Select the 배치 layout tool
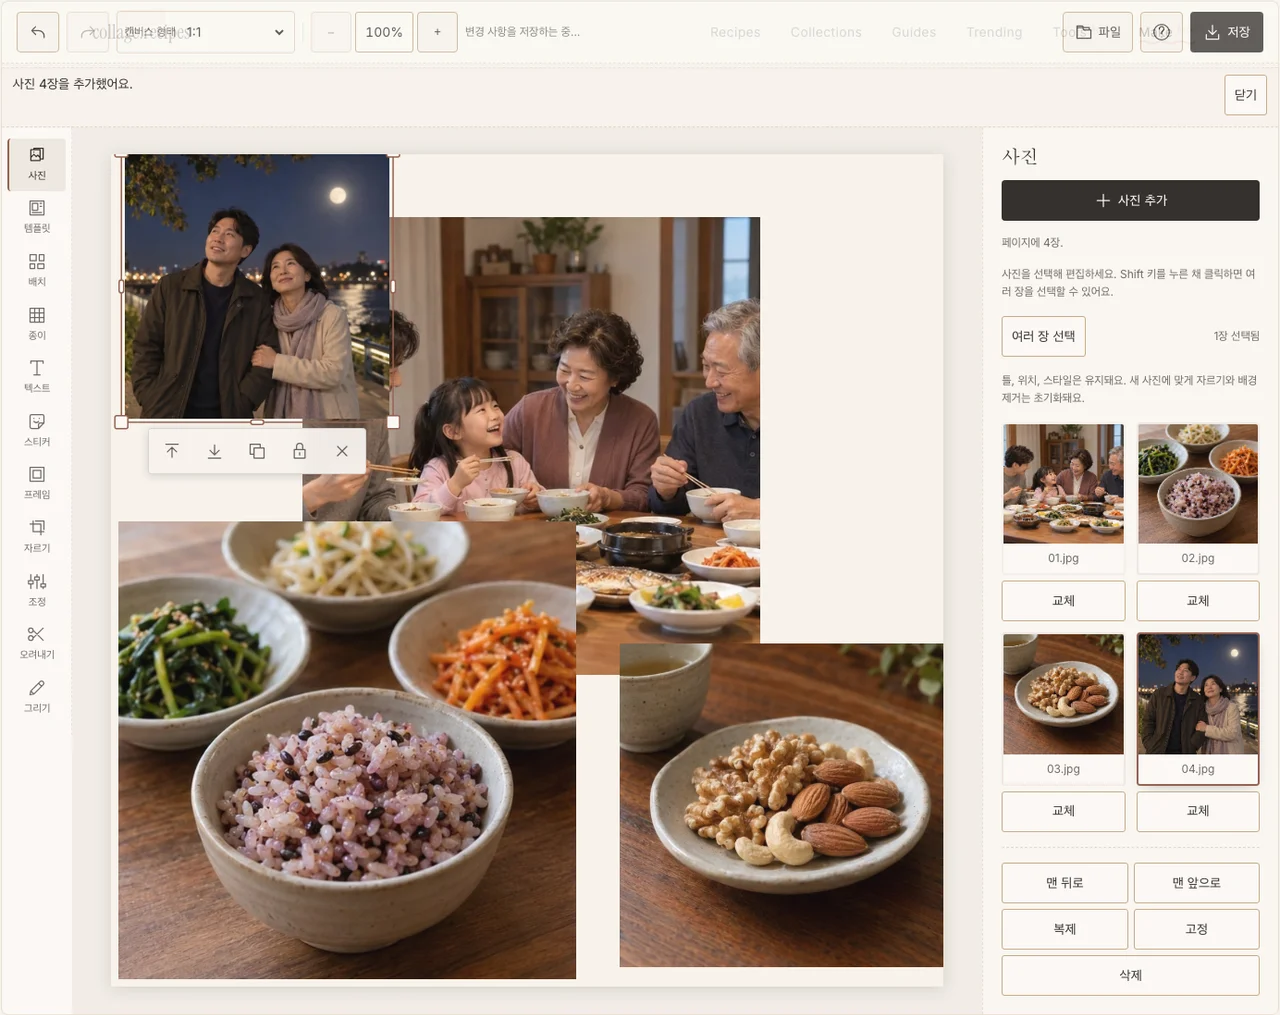The image size is (1280, 1015). [x=37, y=270]
